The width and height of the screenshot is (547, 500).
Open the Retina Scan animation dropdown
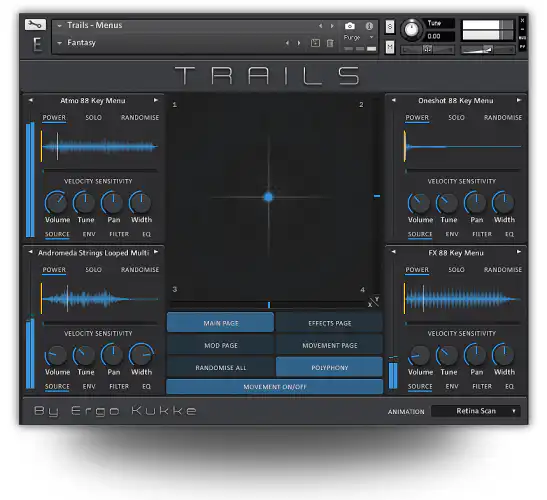[476, 411]
